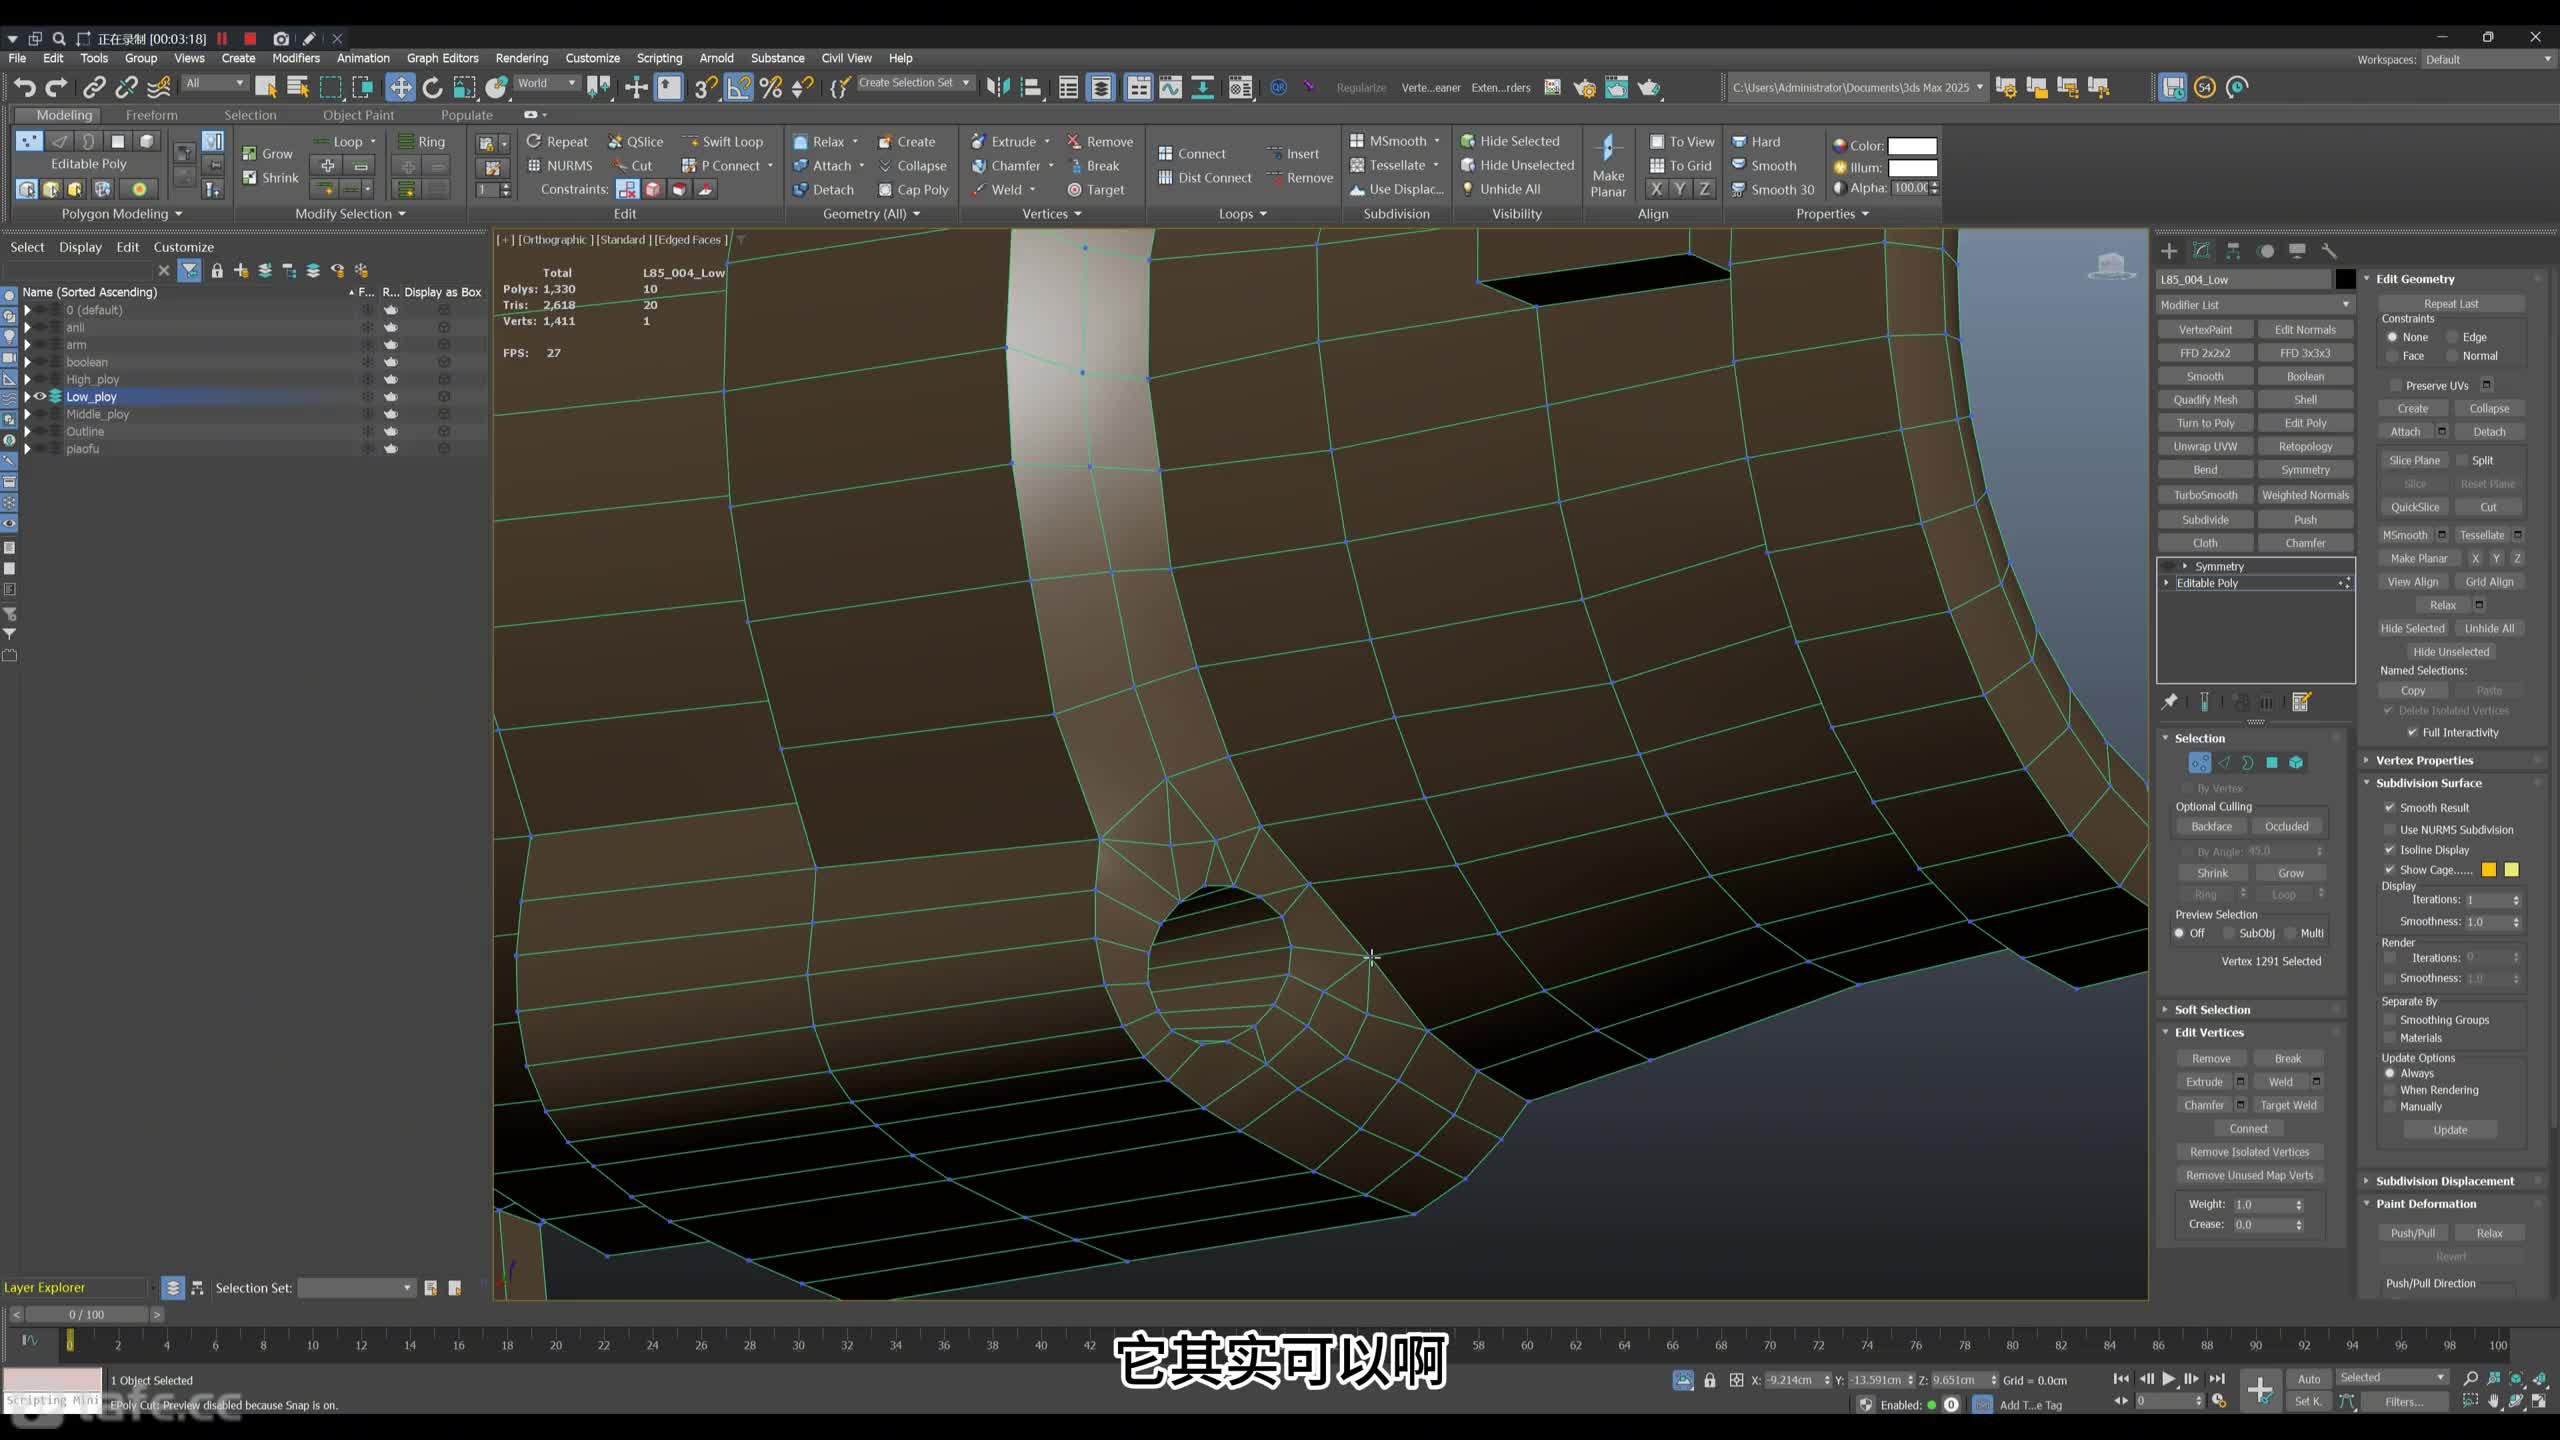The height and width of the screenshot is (1440, 2560).
Task: Click the object color black swatch
Action: [x=2345, y=280]
